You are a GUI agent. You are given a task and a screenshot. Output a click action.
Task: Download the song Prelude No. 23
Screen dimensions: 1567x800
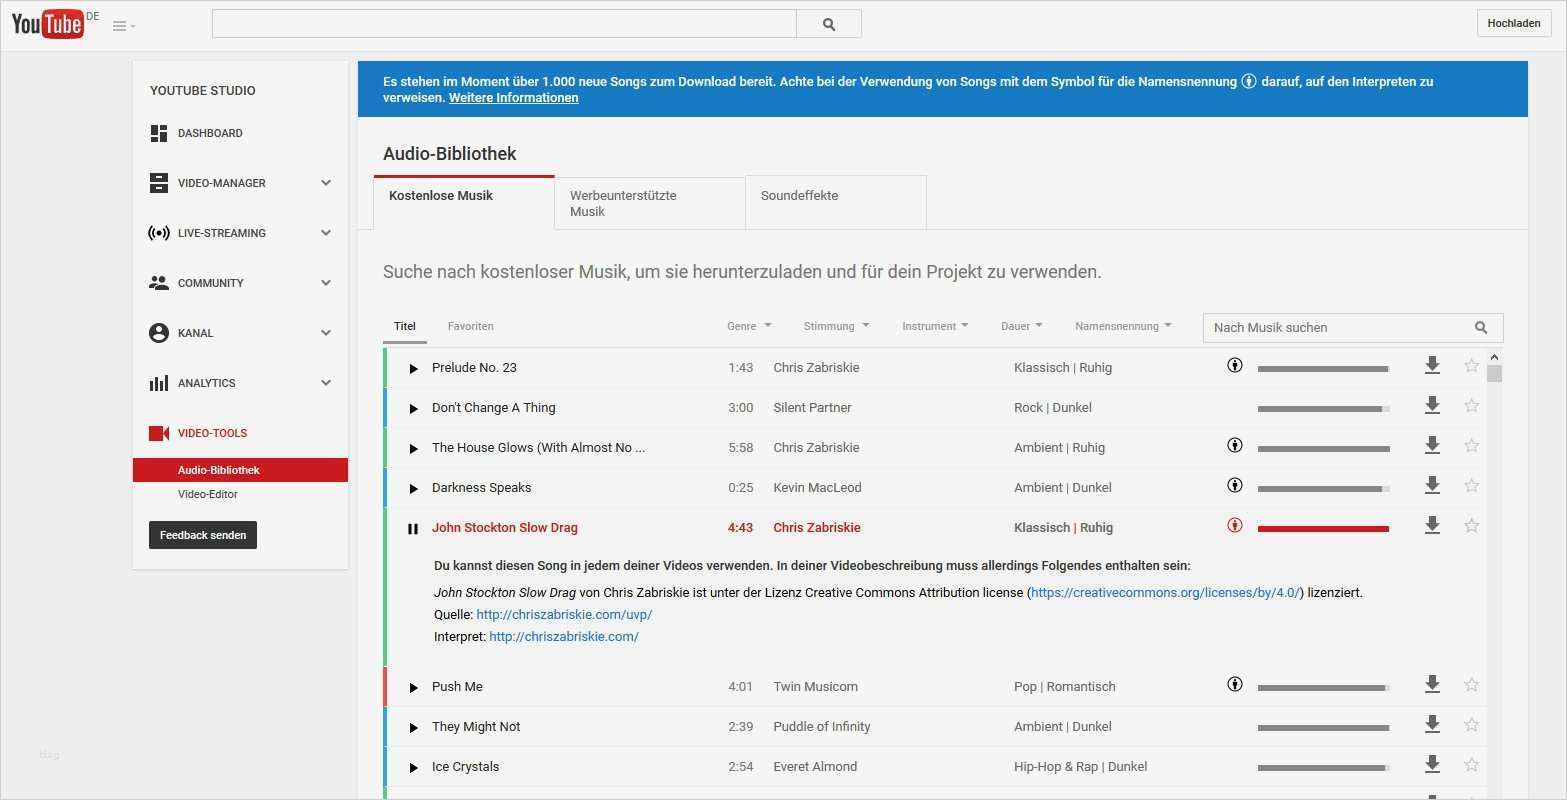(x=1432, y=366)
